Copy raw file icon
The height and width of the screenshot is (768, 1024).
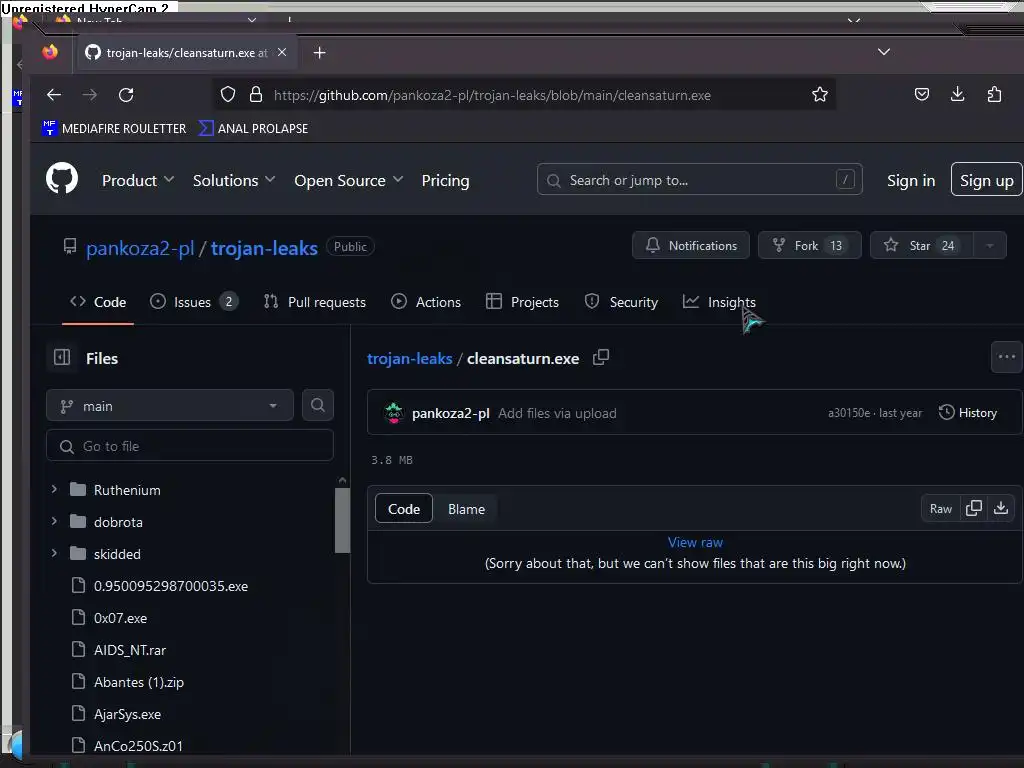[974, 508]
